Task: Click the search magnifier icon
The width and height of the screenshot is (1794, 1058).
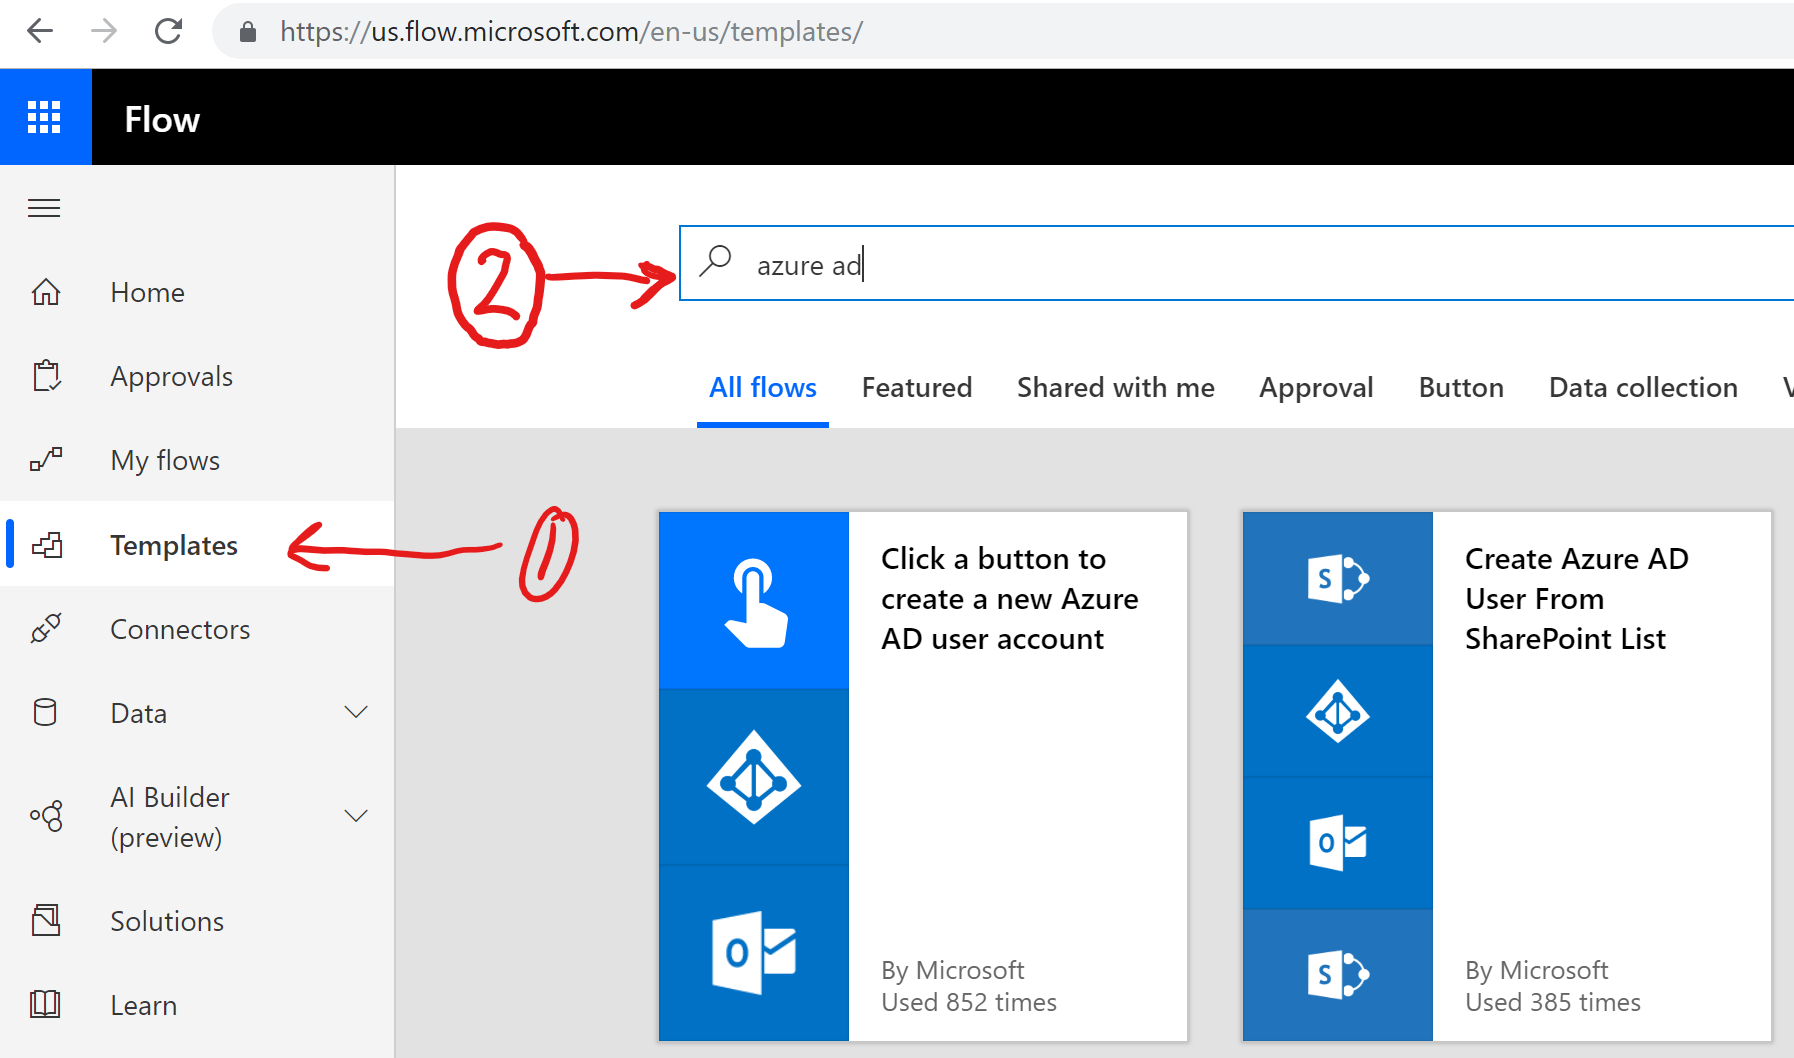Action: [715, 260]
